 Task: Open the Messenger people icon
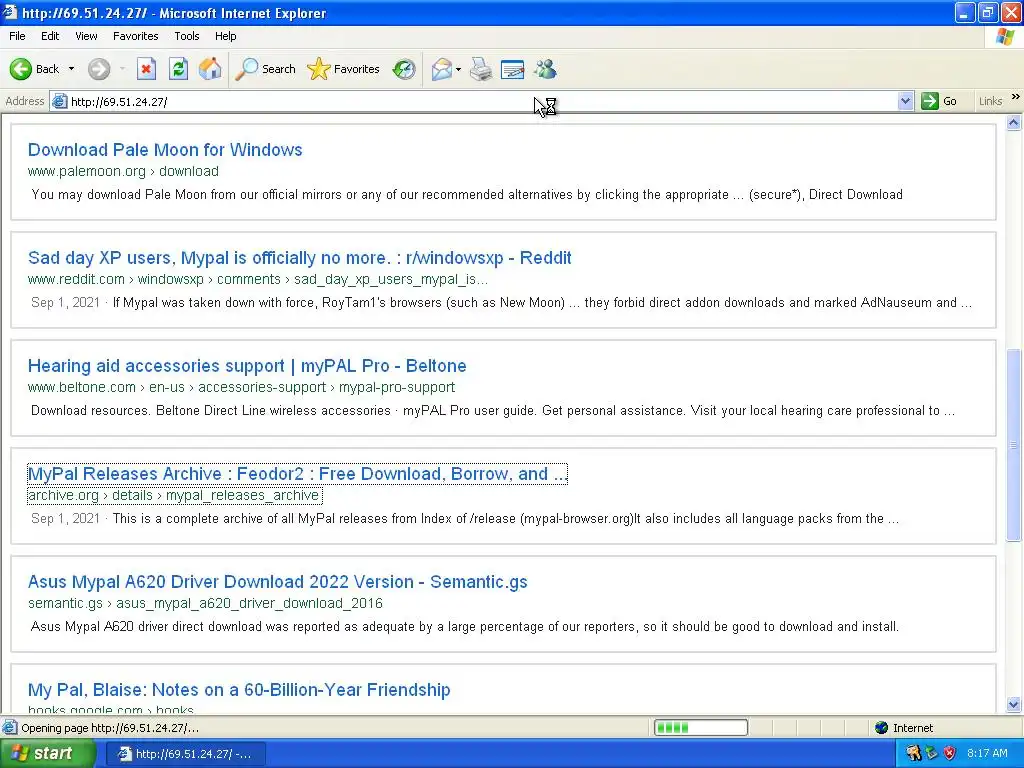[545, 69]
